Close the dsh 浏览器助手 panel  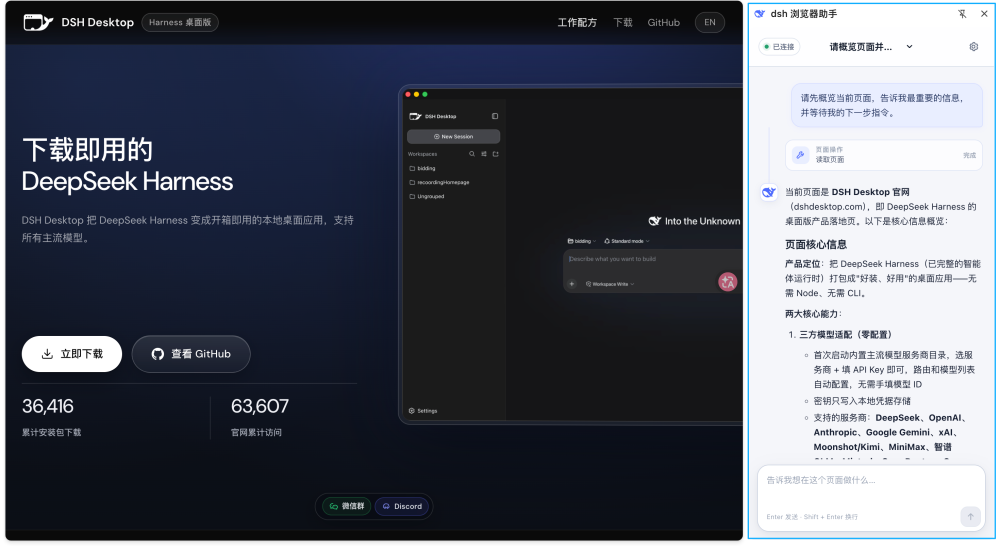(x=984, y=14)
